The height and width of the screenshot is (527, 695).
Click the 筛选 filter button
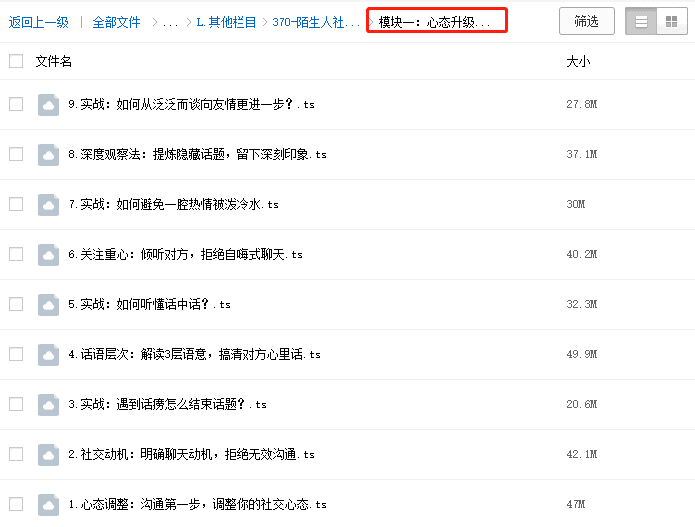pyautogui.click(x=587, y=21)
